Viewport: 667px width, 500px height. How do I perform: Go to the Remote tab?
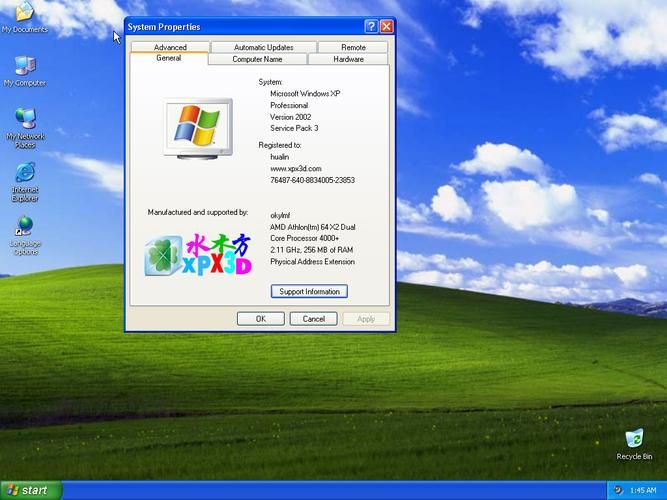click(353, 47)
